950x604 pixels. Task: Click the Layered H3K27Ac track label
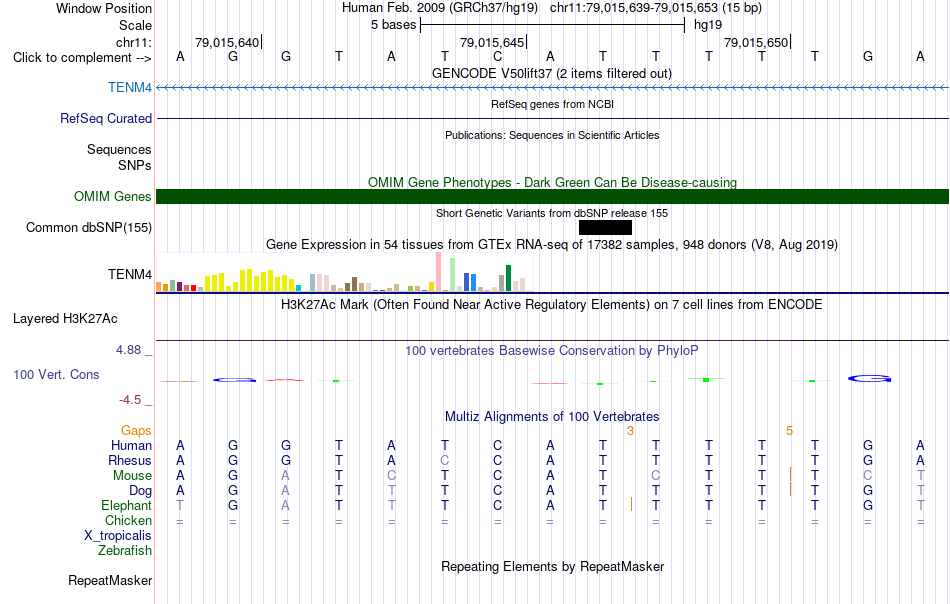(65, 319)
